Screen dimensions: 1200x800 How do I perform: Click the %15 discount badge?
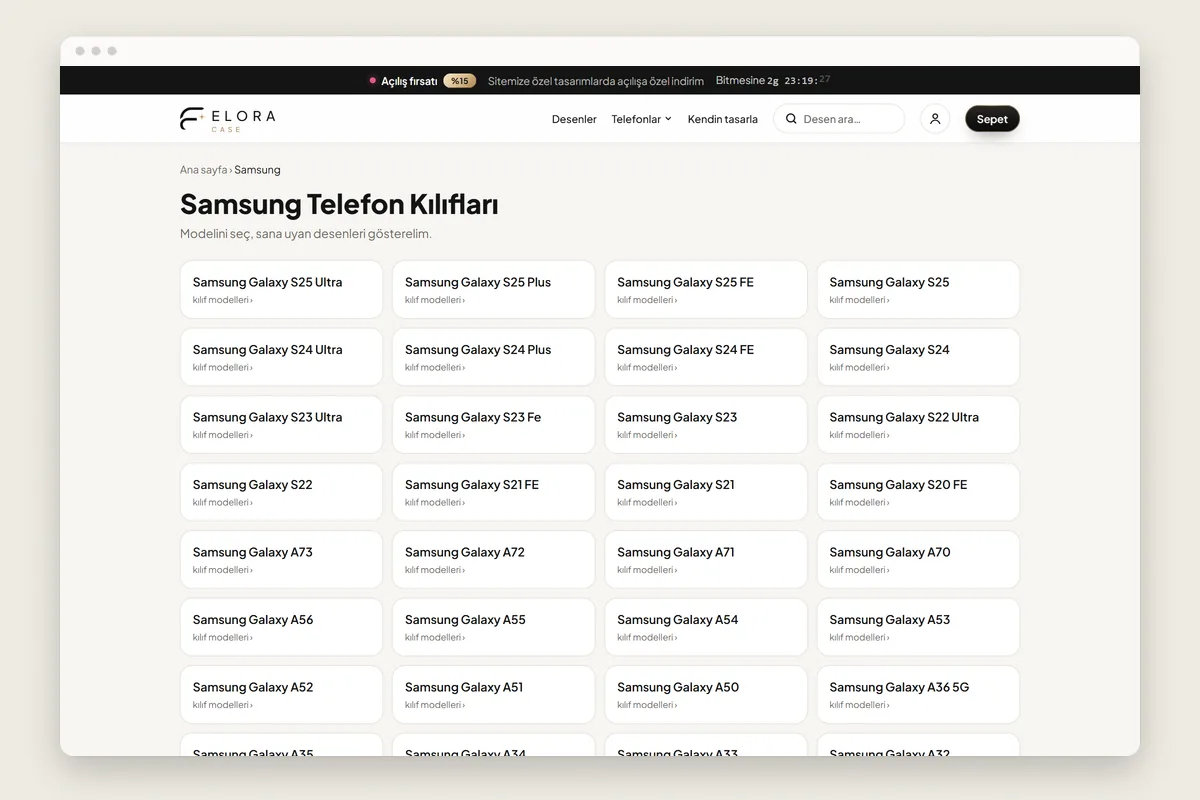pyautogui.click(x=460, y=81)
